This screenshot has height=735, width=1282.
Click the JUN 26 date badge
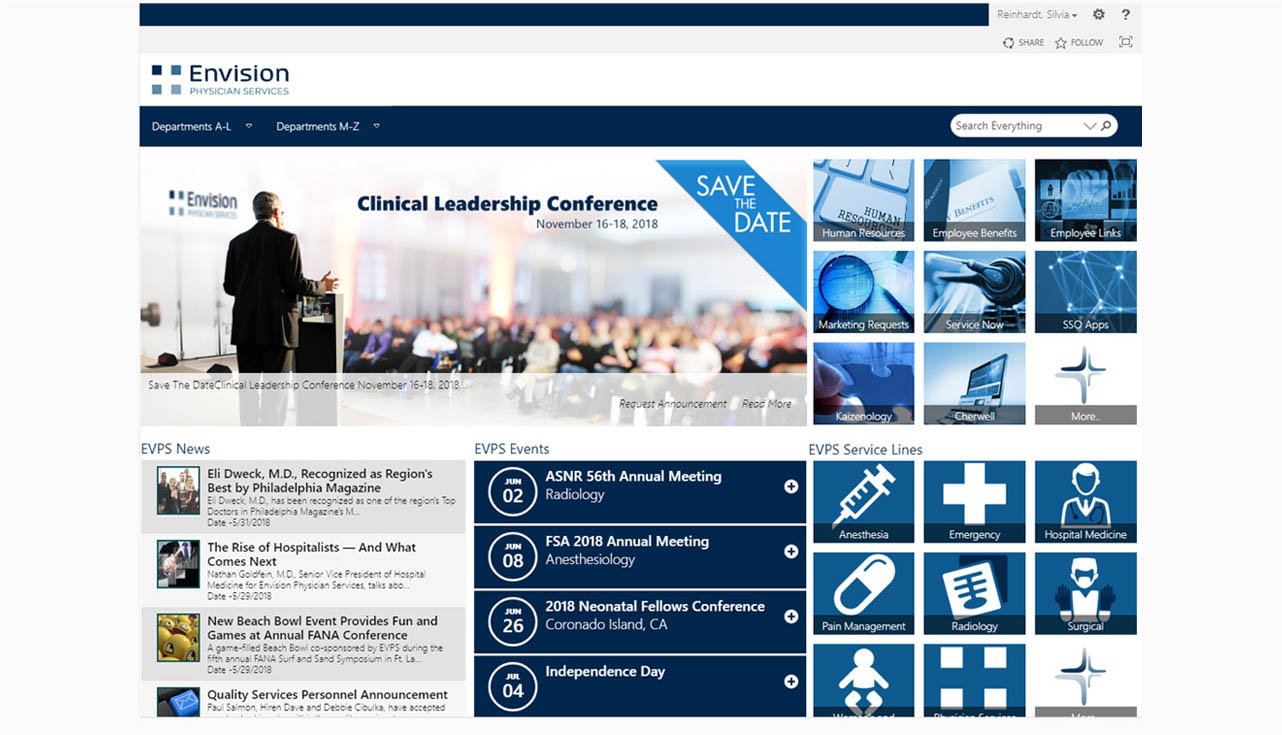click(x=513, y=621)
